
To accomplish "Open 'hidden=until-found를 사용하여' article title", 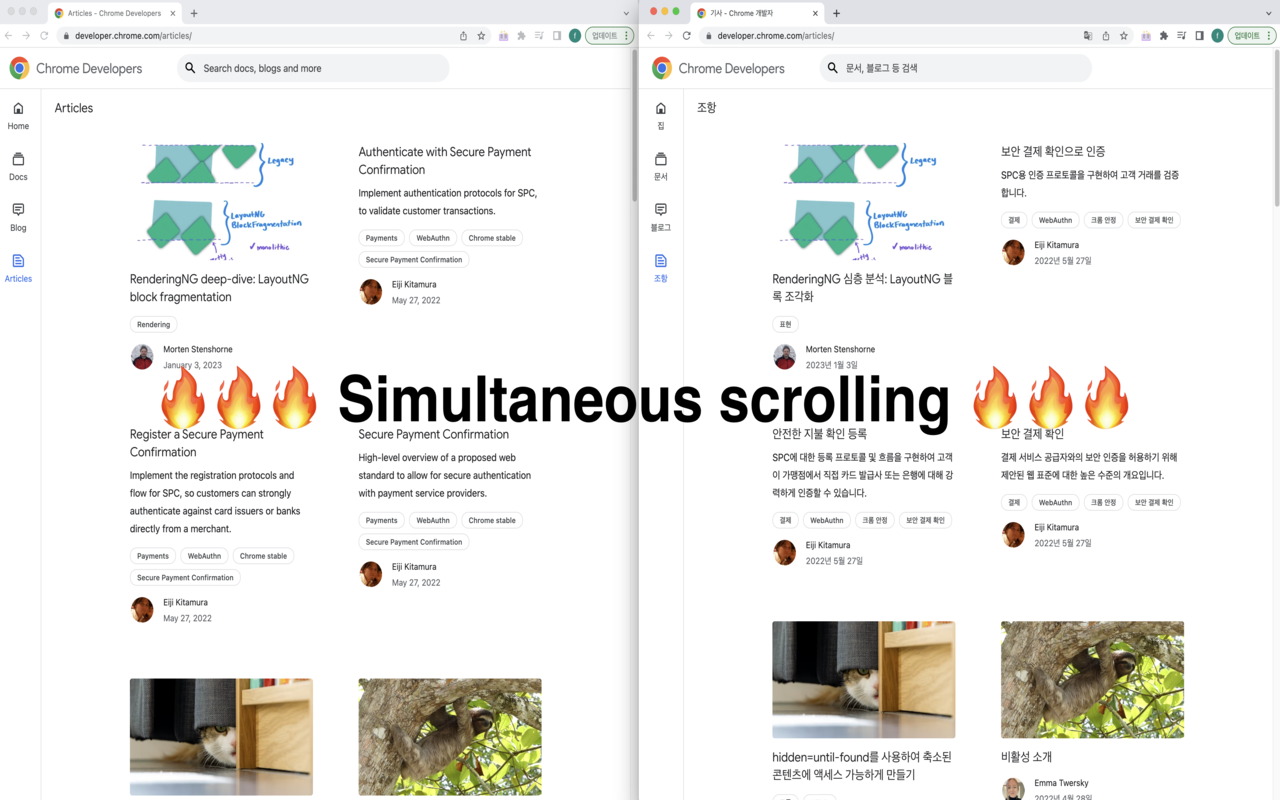I will tap(862, 766).
